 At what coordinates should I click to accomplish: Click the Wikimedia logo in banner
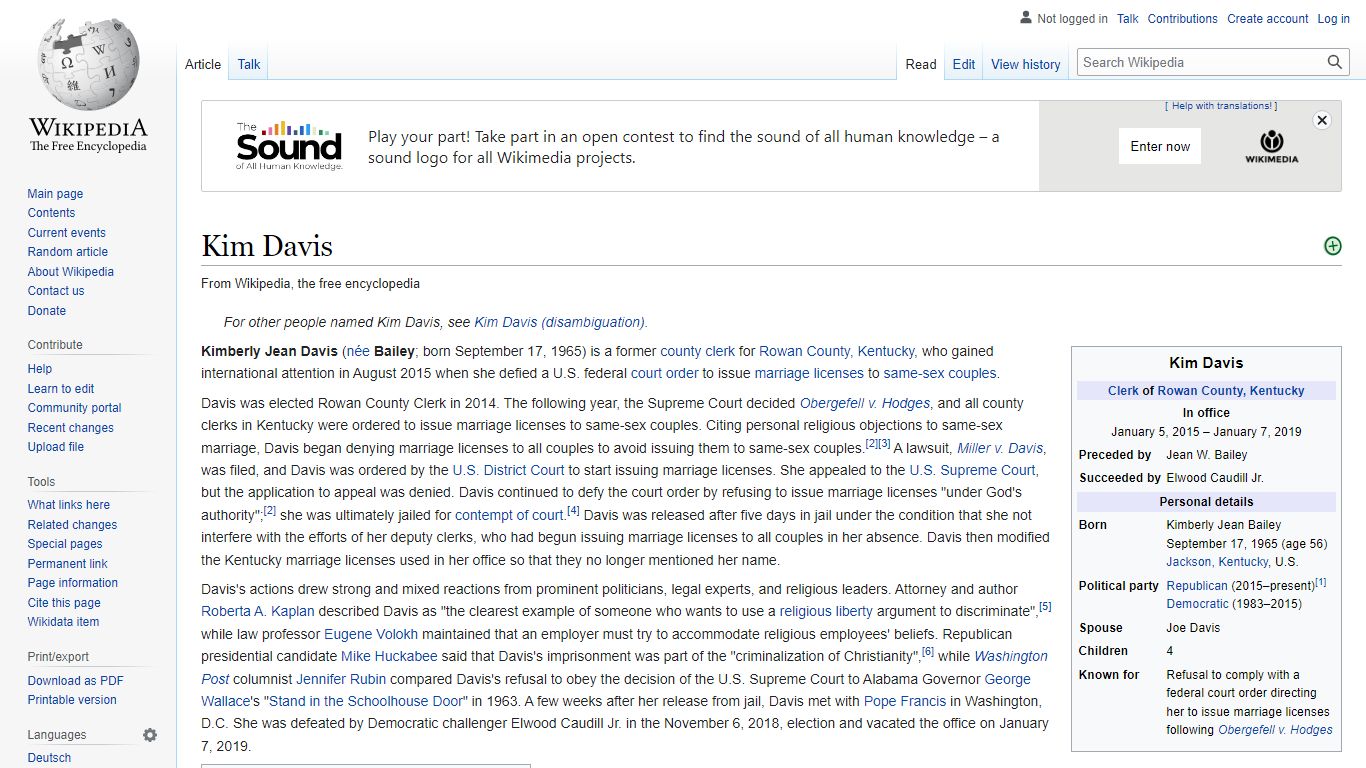click(1271, 146)
